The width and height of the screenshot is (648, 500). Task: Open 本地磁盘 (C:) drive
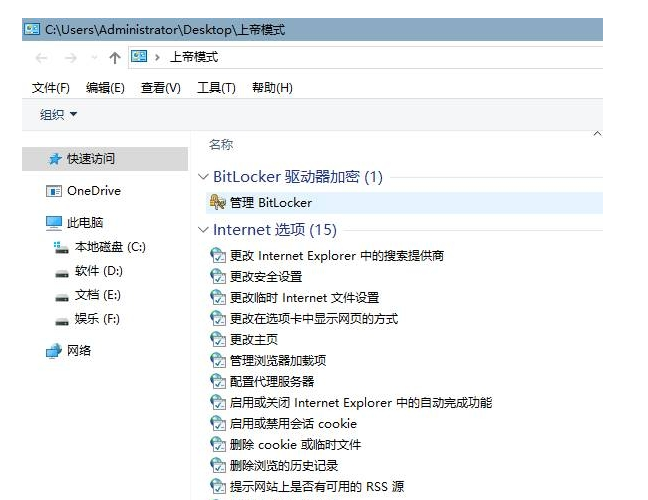[110, 247]
